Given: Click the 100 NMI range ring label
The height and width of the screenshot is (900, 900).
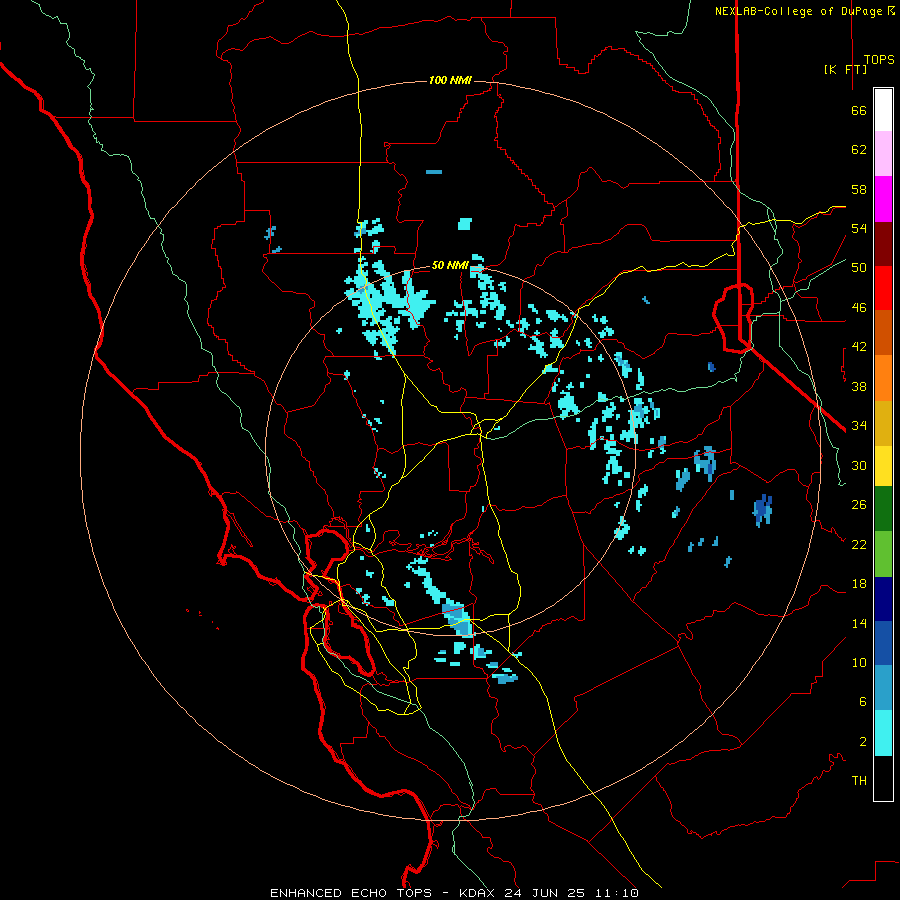Looking at the screenshot, I should click(x=450, y=80).
